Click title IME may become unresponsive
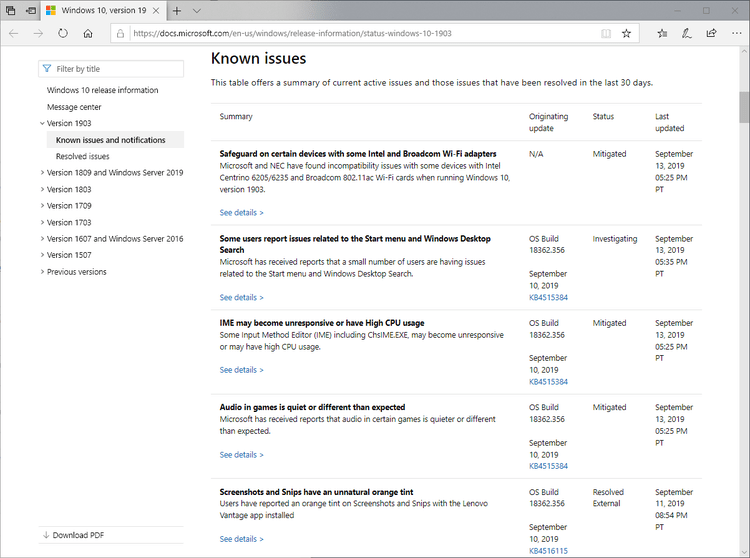This screenshot has height=558, width=750. 322,323
